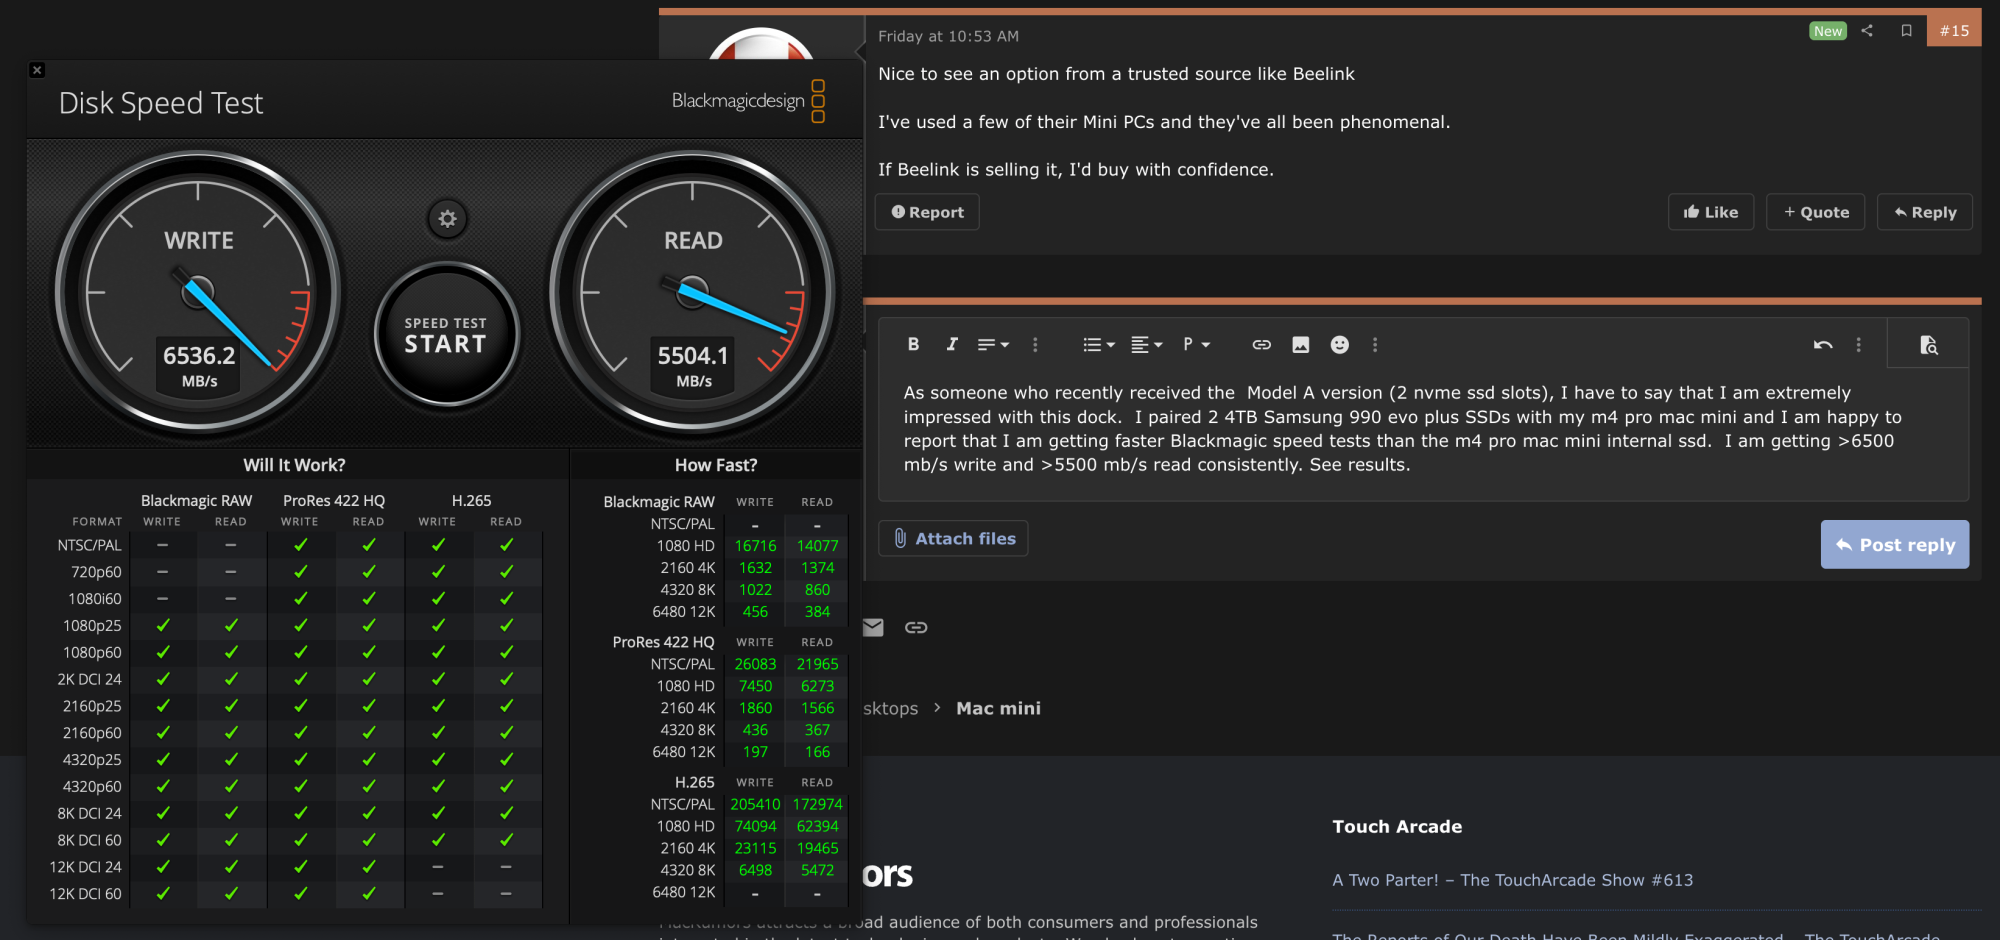Submit with the Post reply button
The height and width of the screenshot is (940, 2000).
coord(1895,544)
